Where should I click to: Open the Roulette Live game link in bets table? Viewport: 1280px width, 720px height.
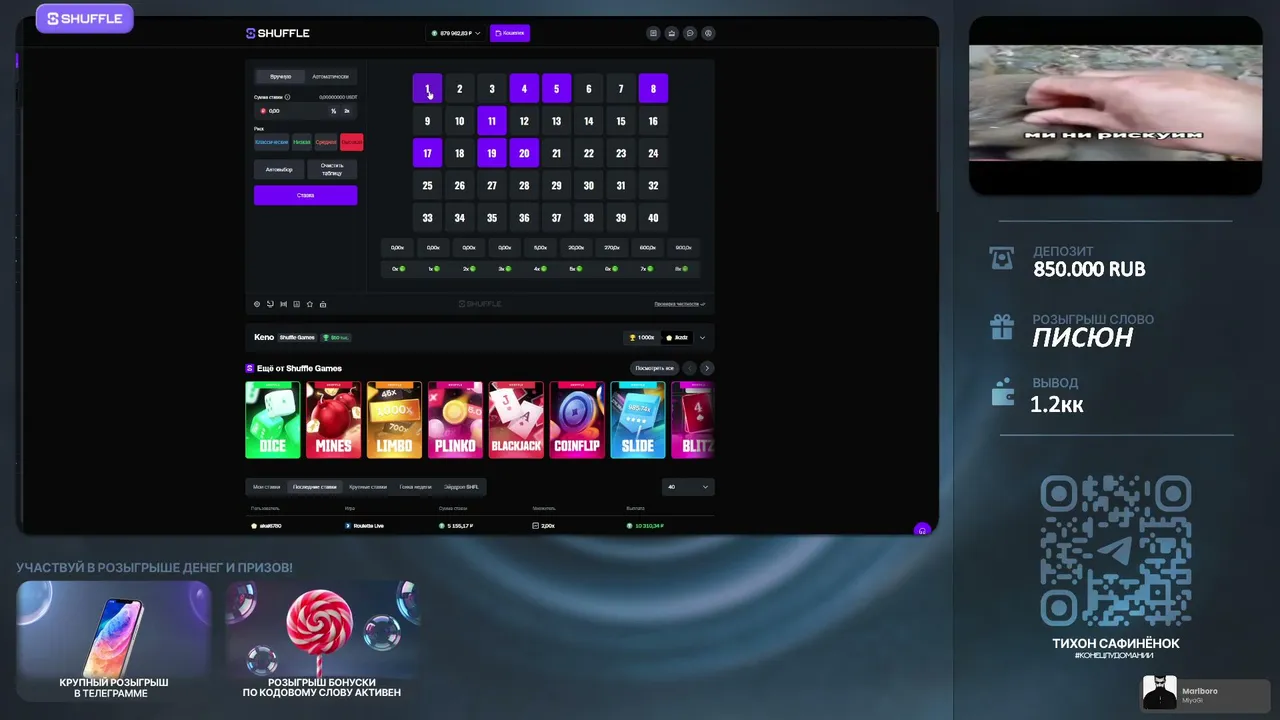[365, 525]
